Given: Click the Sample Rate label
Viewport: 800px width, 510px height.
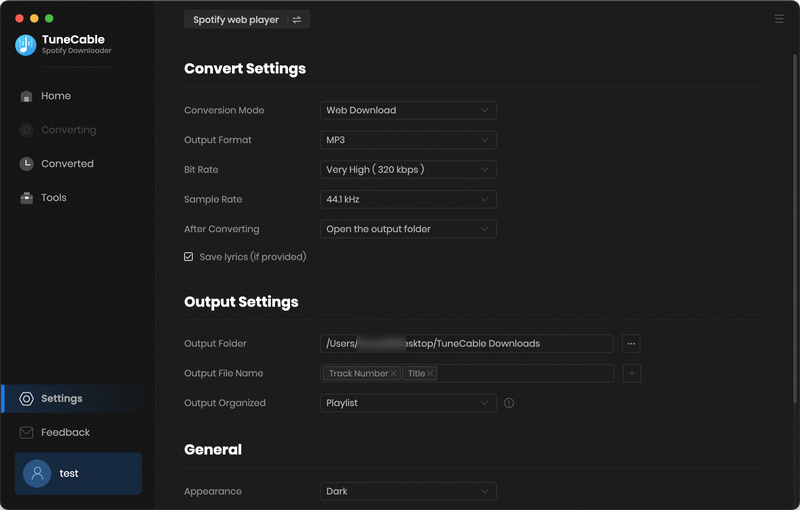Looking at the screenshot, I should pos(213,199).
